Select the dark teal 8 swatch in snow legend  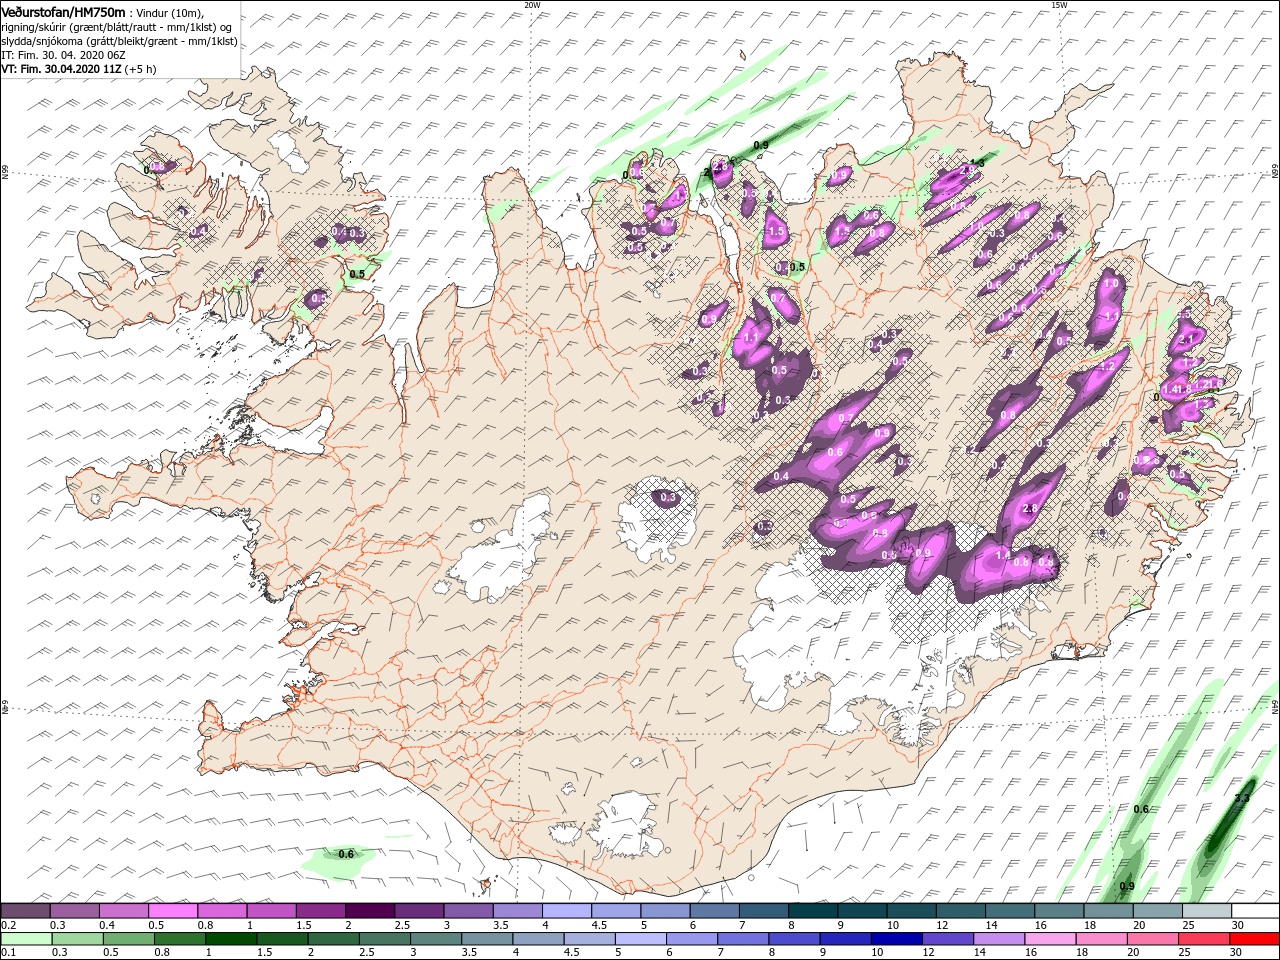click(812, 911)
